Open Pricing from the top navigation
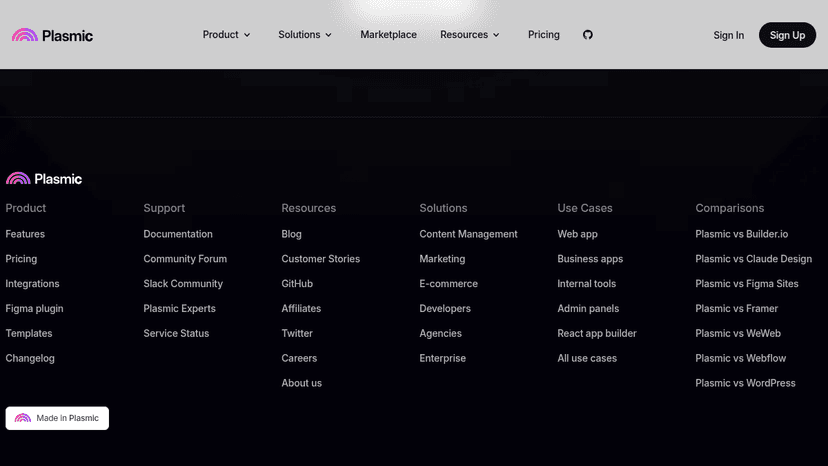The height and width of the screenshot is (466, 828). pyautogui.click(x=543, y=35)
